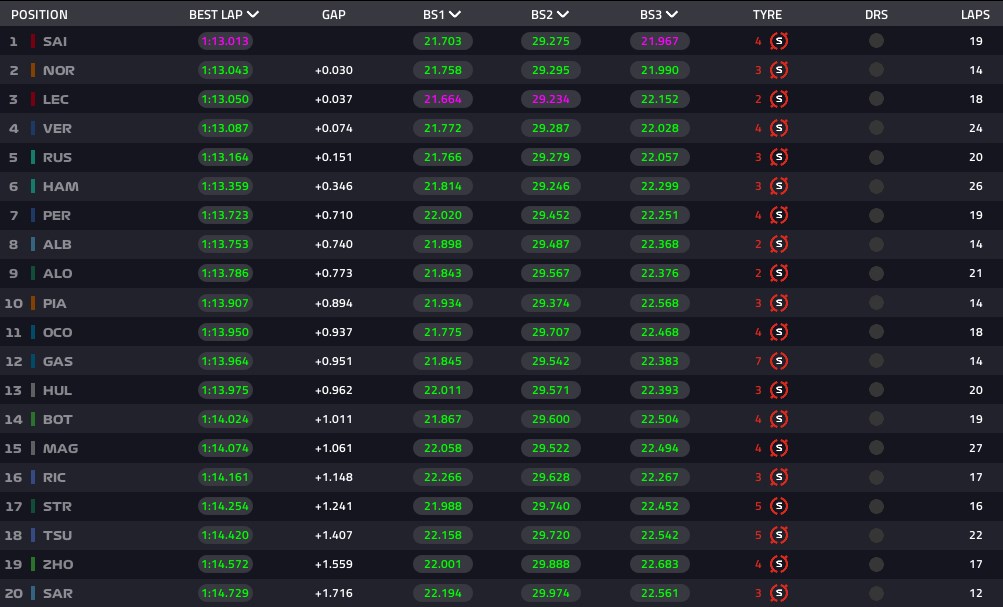Expand the BS3 column chevron
This screenshot has height=607, width=1003.
(672, 14)
